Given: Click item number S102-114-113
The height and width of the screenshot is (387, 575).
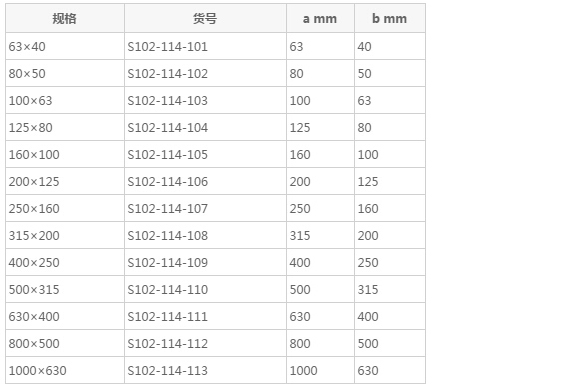Looking at the screenshot, I should click(x=168, y=370).
